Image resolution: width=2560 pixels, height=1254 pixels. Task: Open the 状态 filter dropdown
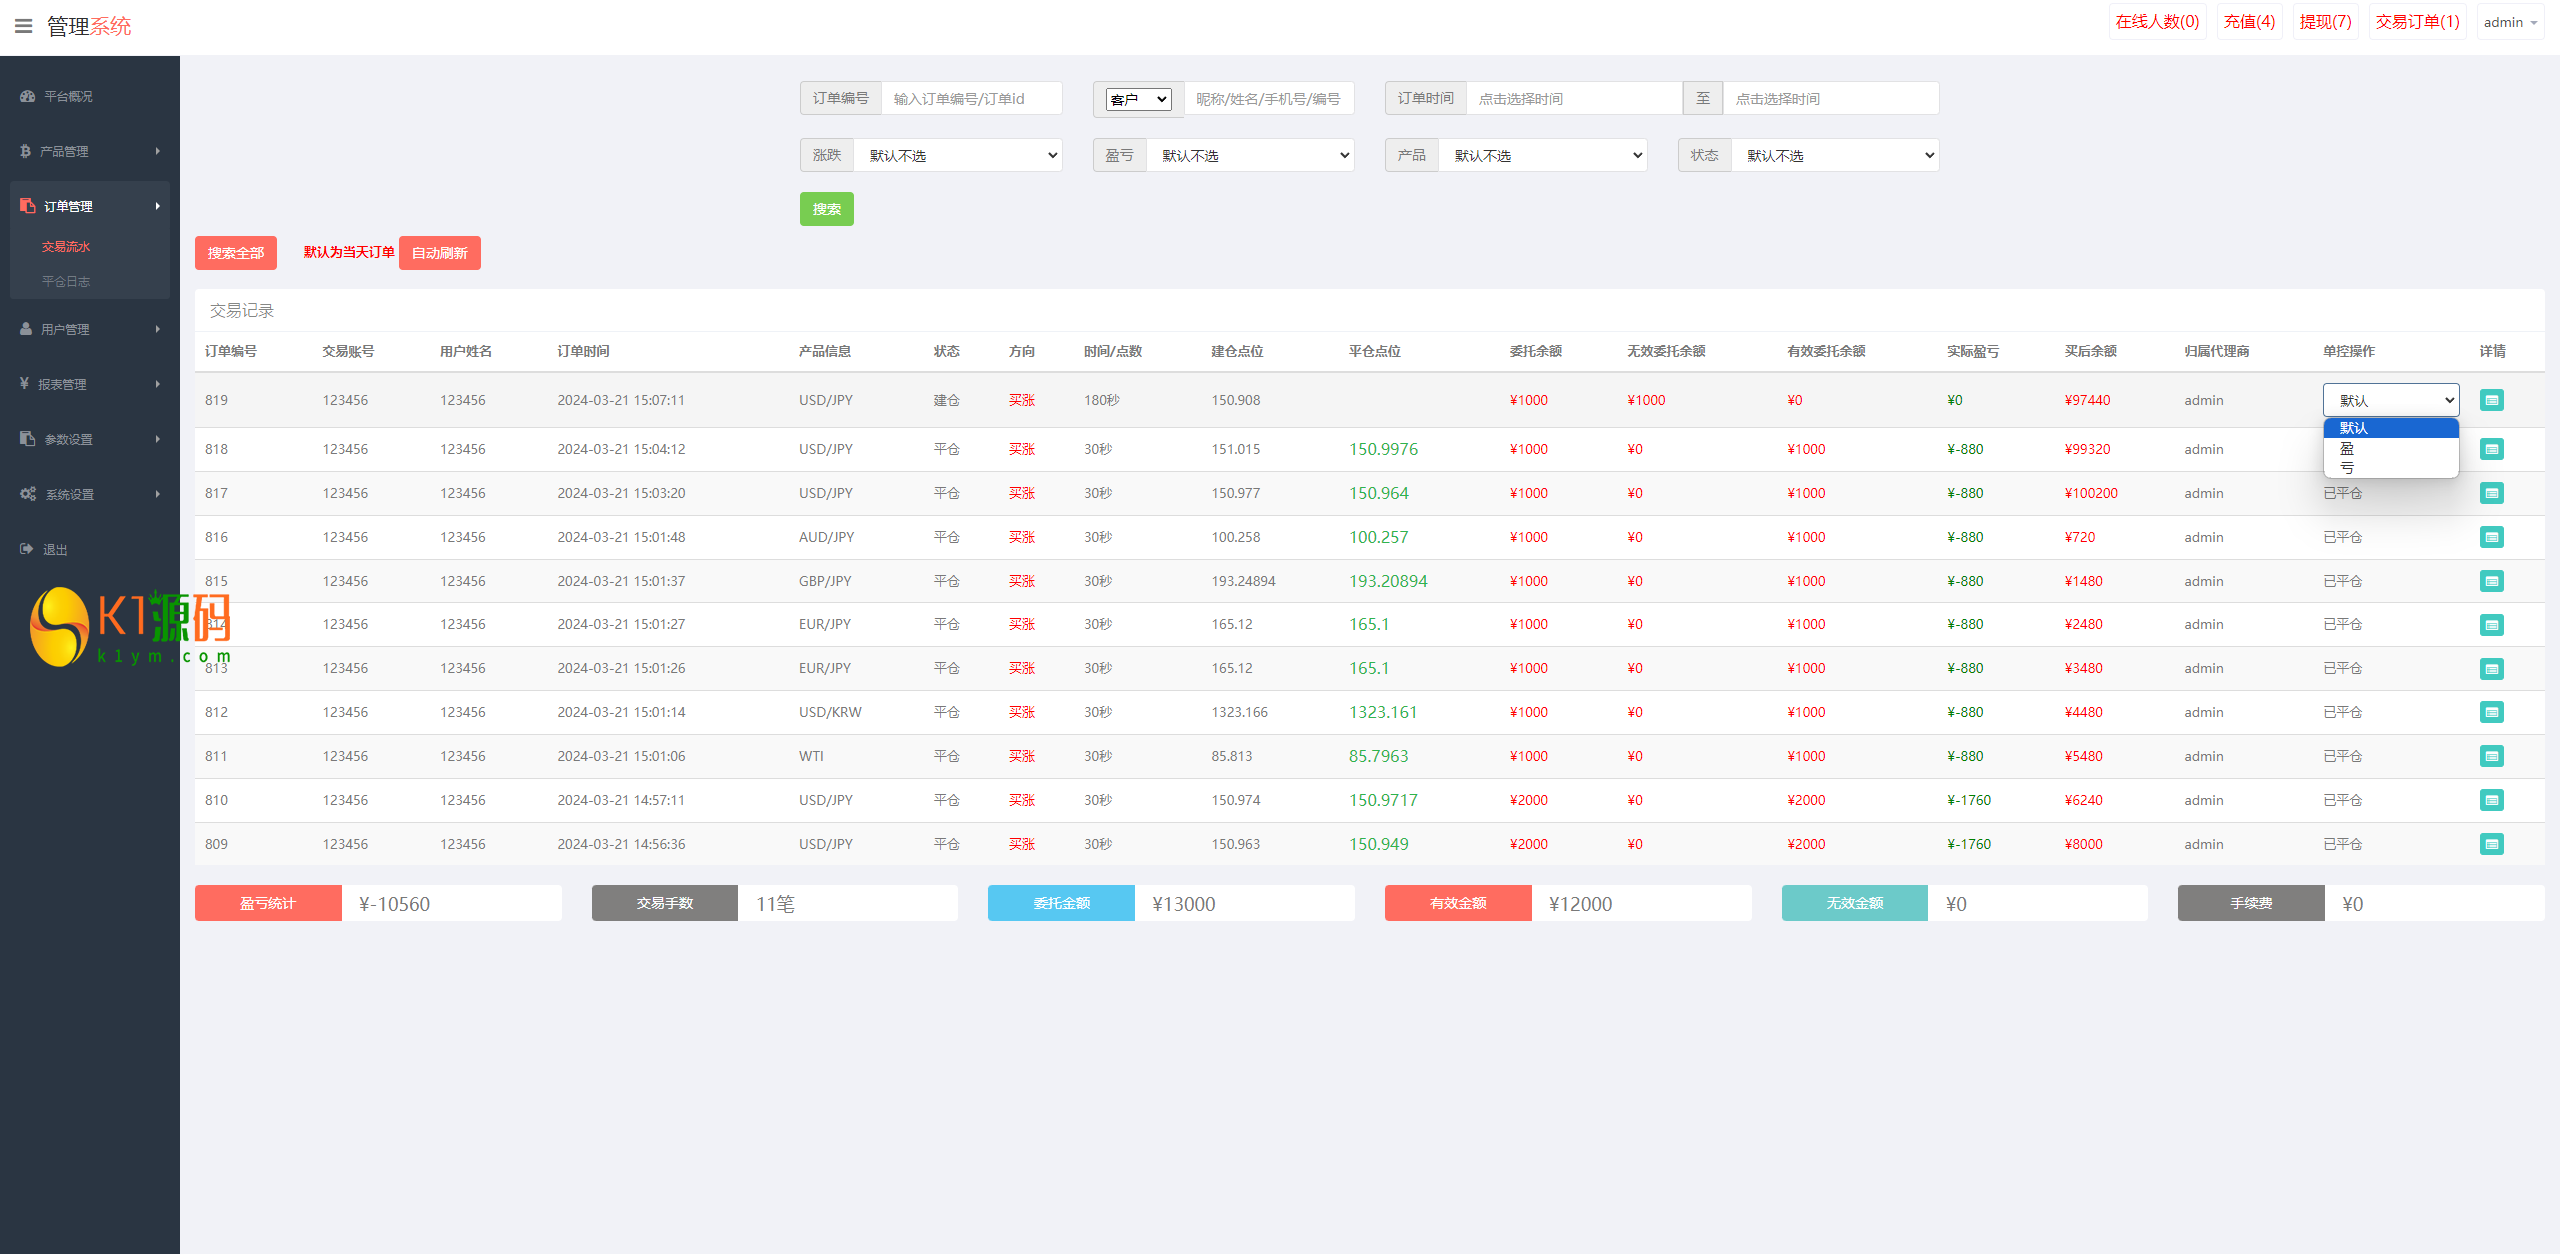point(1834,155)
